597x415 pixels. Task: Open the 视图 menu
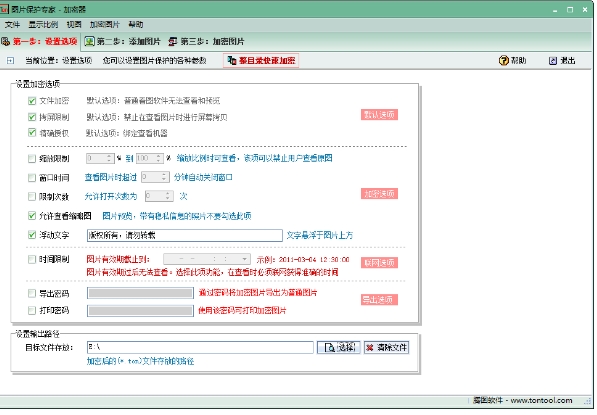click(74, 25)
